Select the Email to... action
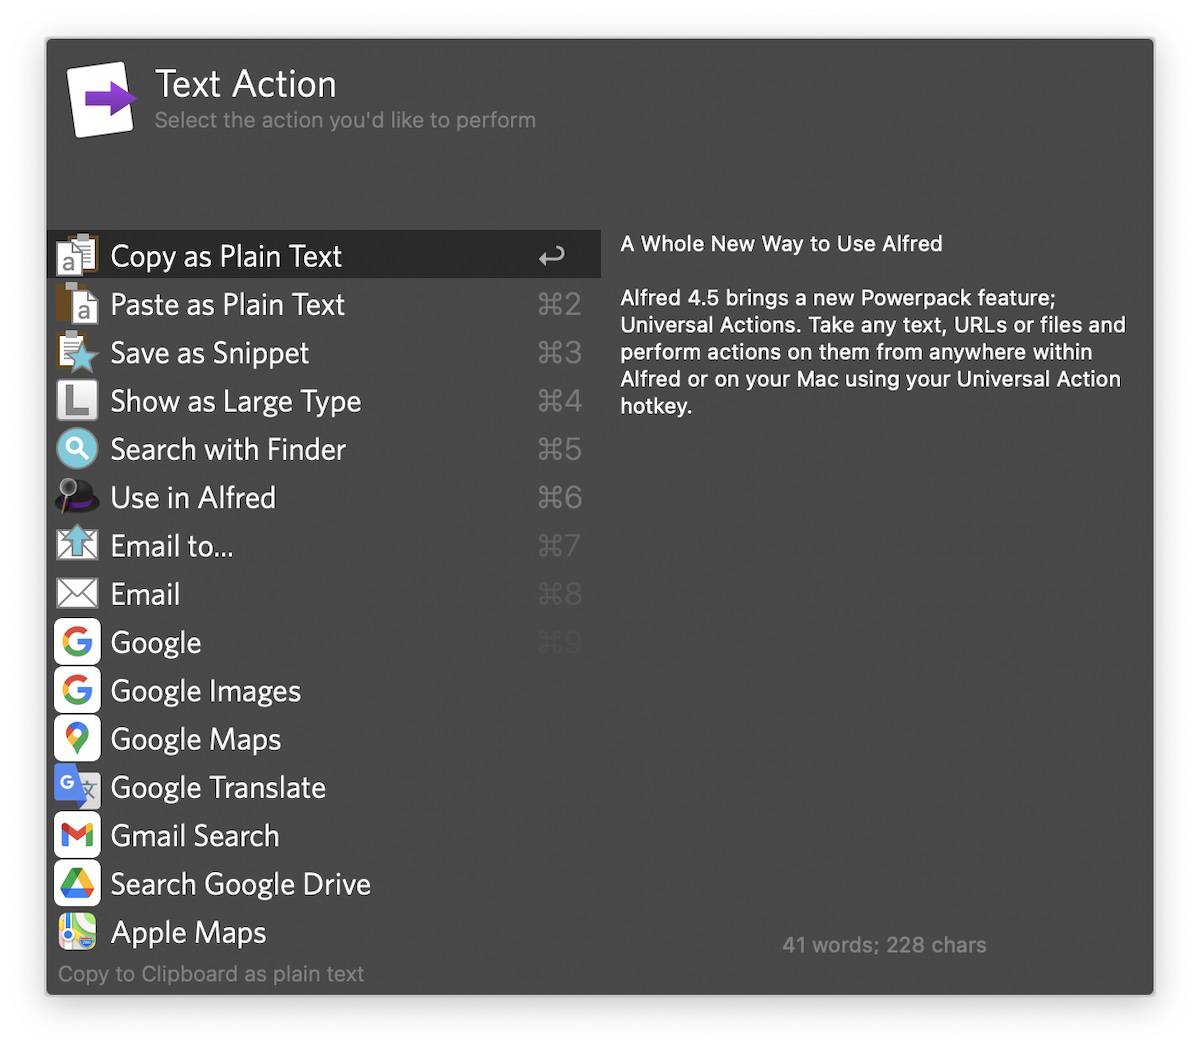This screenshot has width=1200, height=1049. [324, 545]
